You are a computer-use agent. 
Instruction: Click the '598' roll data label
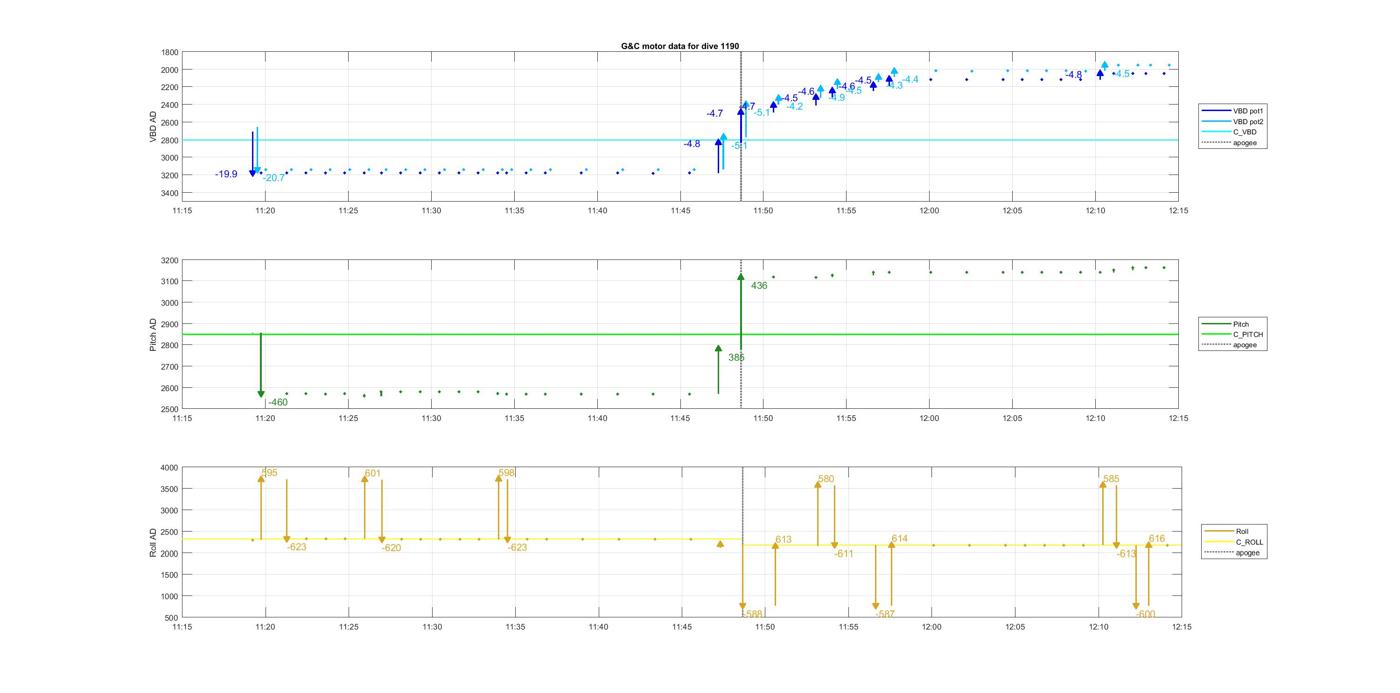pyautogui.click(x=507, y=473)
